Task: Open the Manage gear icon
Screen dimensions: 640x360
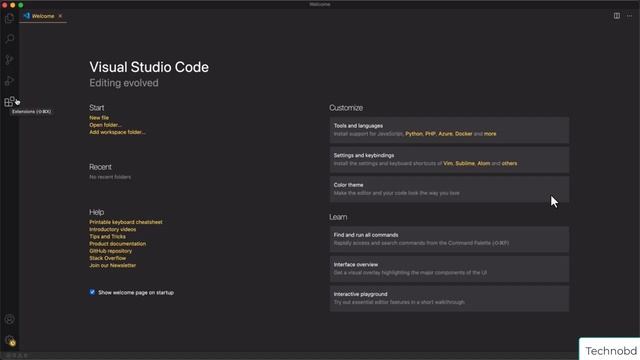Action: click(x=10, y=340)
